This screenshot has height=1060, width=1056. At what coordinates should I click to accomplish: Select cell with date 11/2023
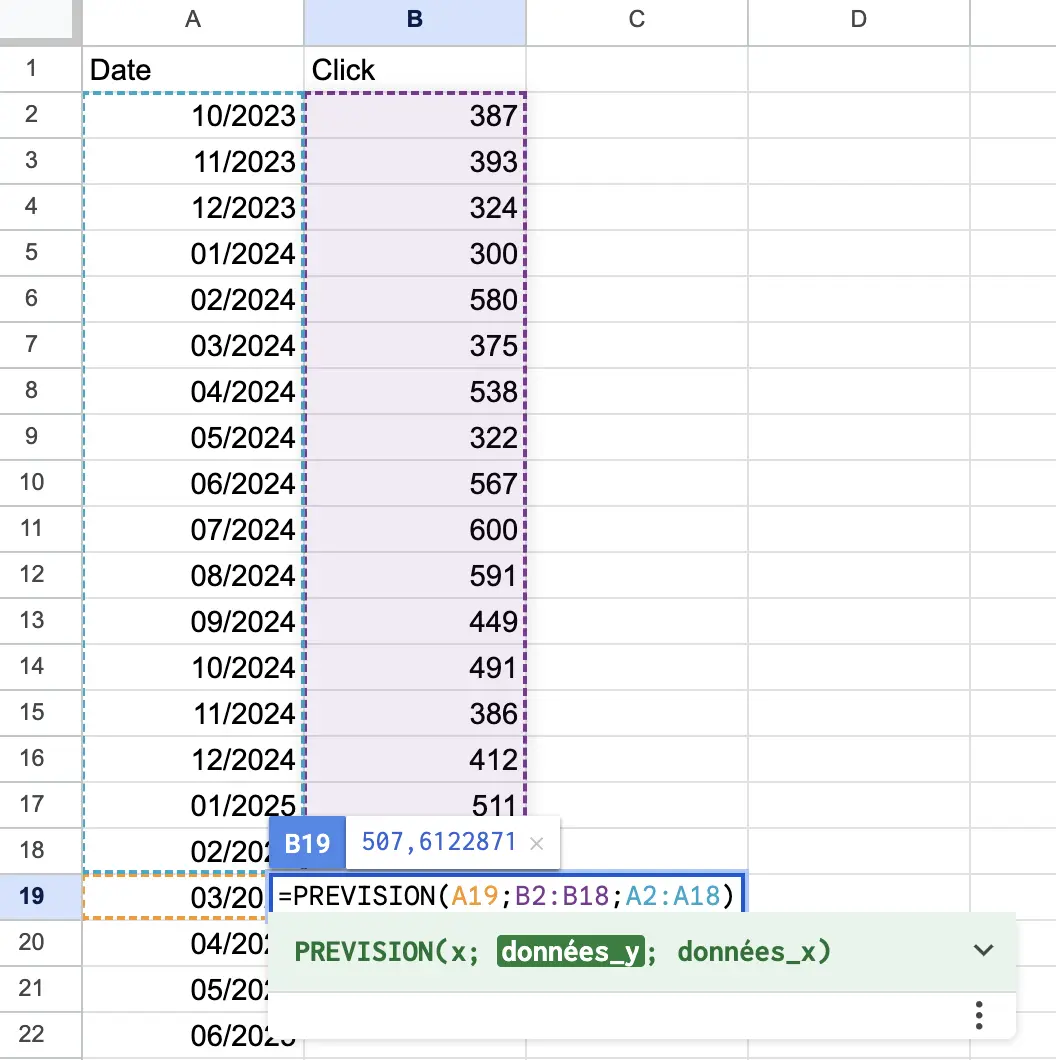point(193,161)
